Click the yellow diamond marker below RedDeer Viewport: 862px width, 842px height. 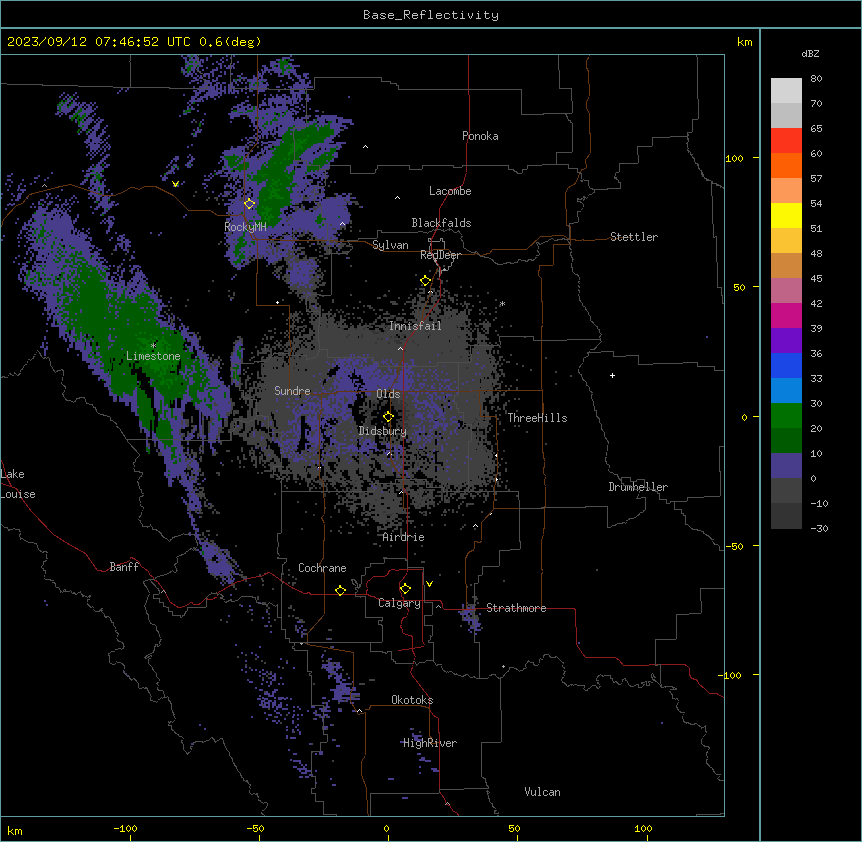[426, 281]
